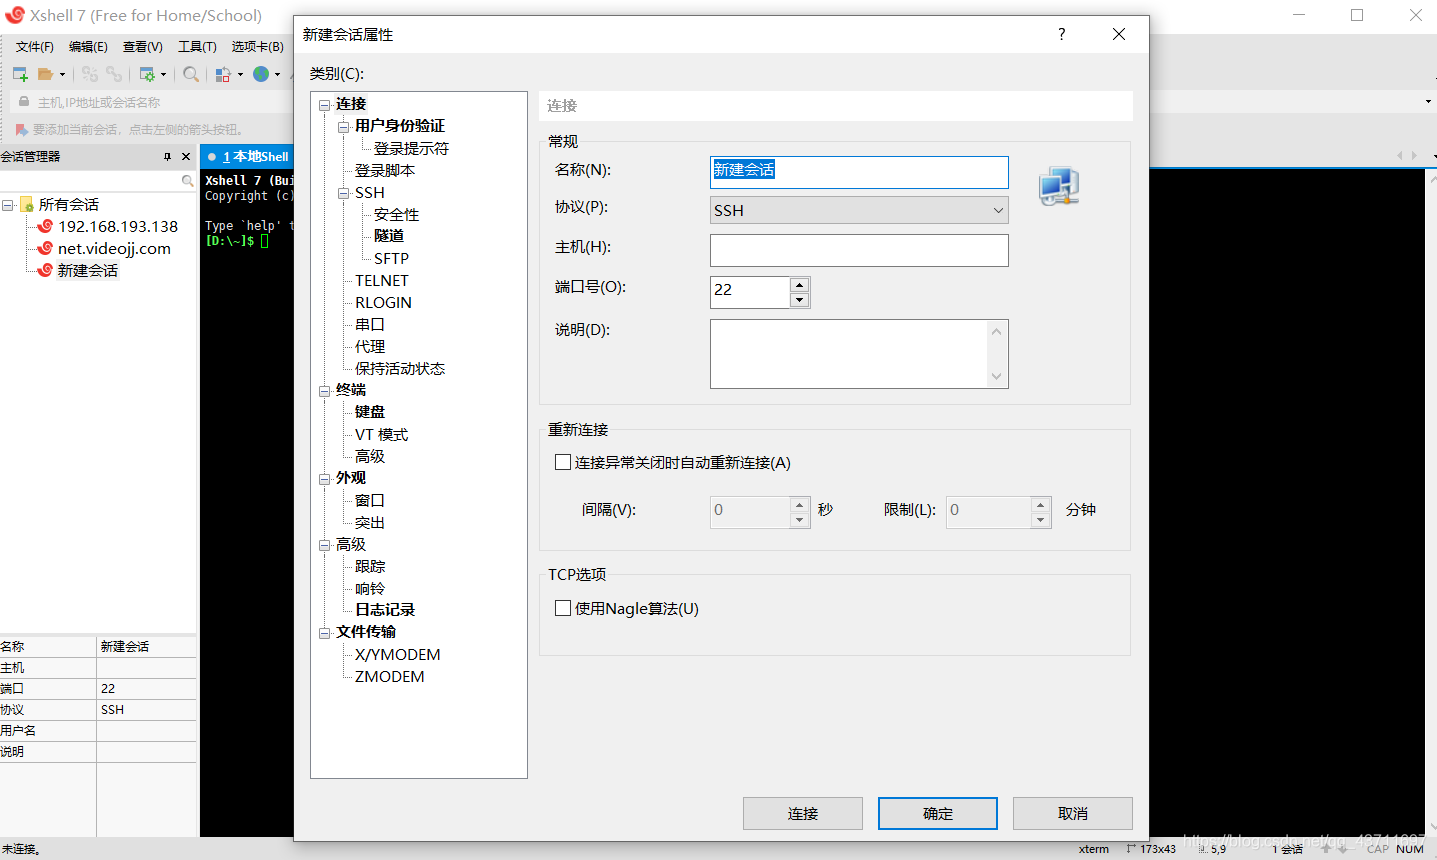This screenshot has height=860, width=1437.
Task: Collapse the 连接 category node
Action: (x=325, y=104)
